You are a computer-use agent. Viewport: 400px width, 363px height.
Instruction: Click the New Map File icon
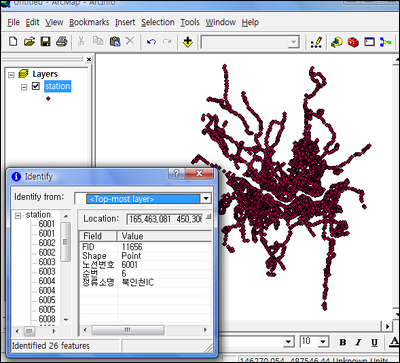click(x=13, y=42)
